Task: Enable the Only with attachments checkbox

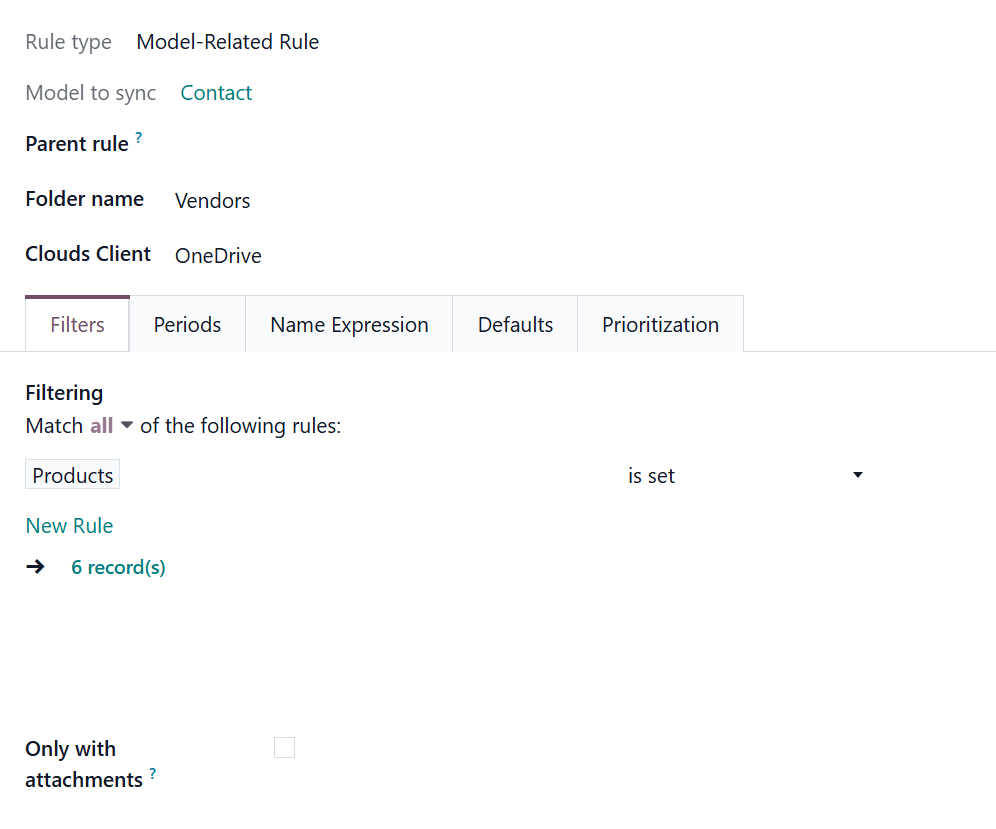Action: click(x=285, y=748)
